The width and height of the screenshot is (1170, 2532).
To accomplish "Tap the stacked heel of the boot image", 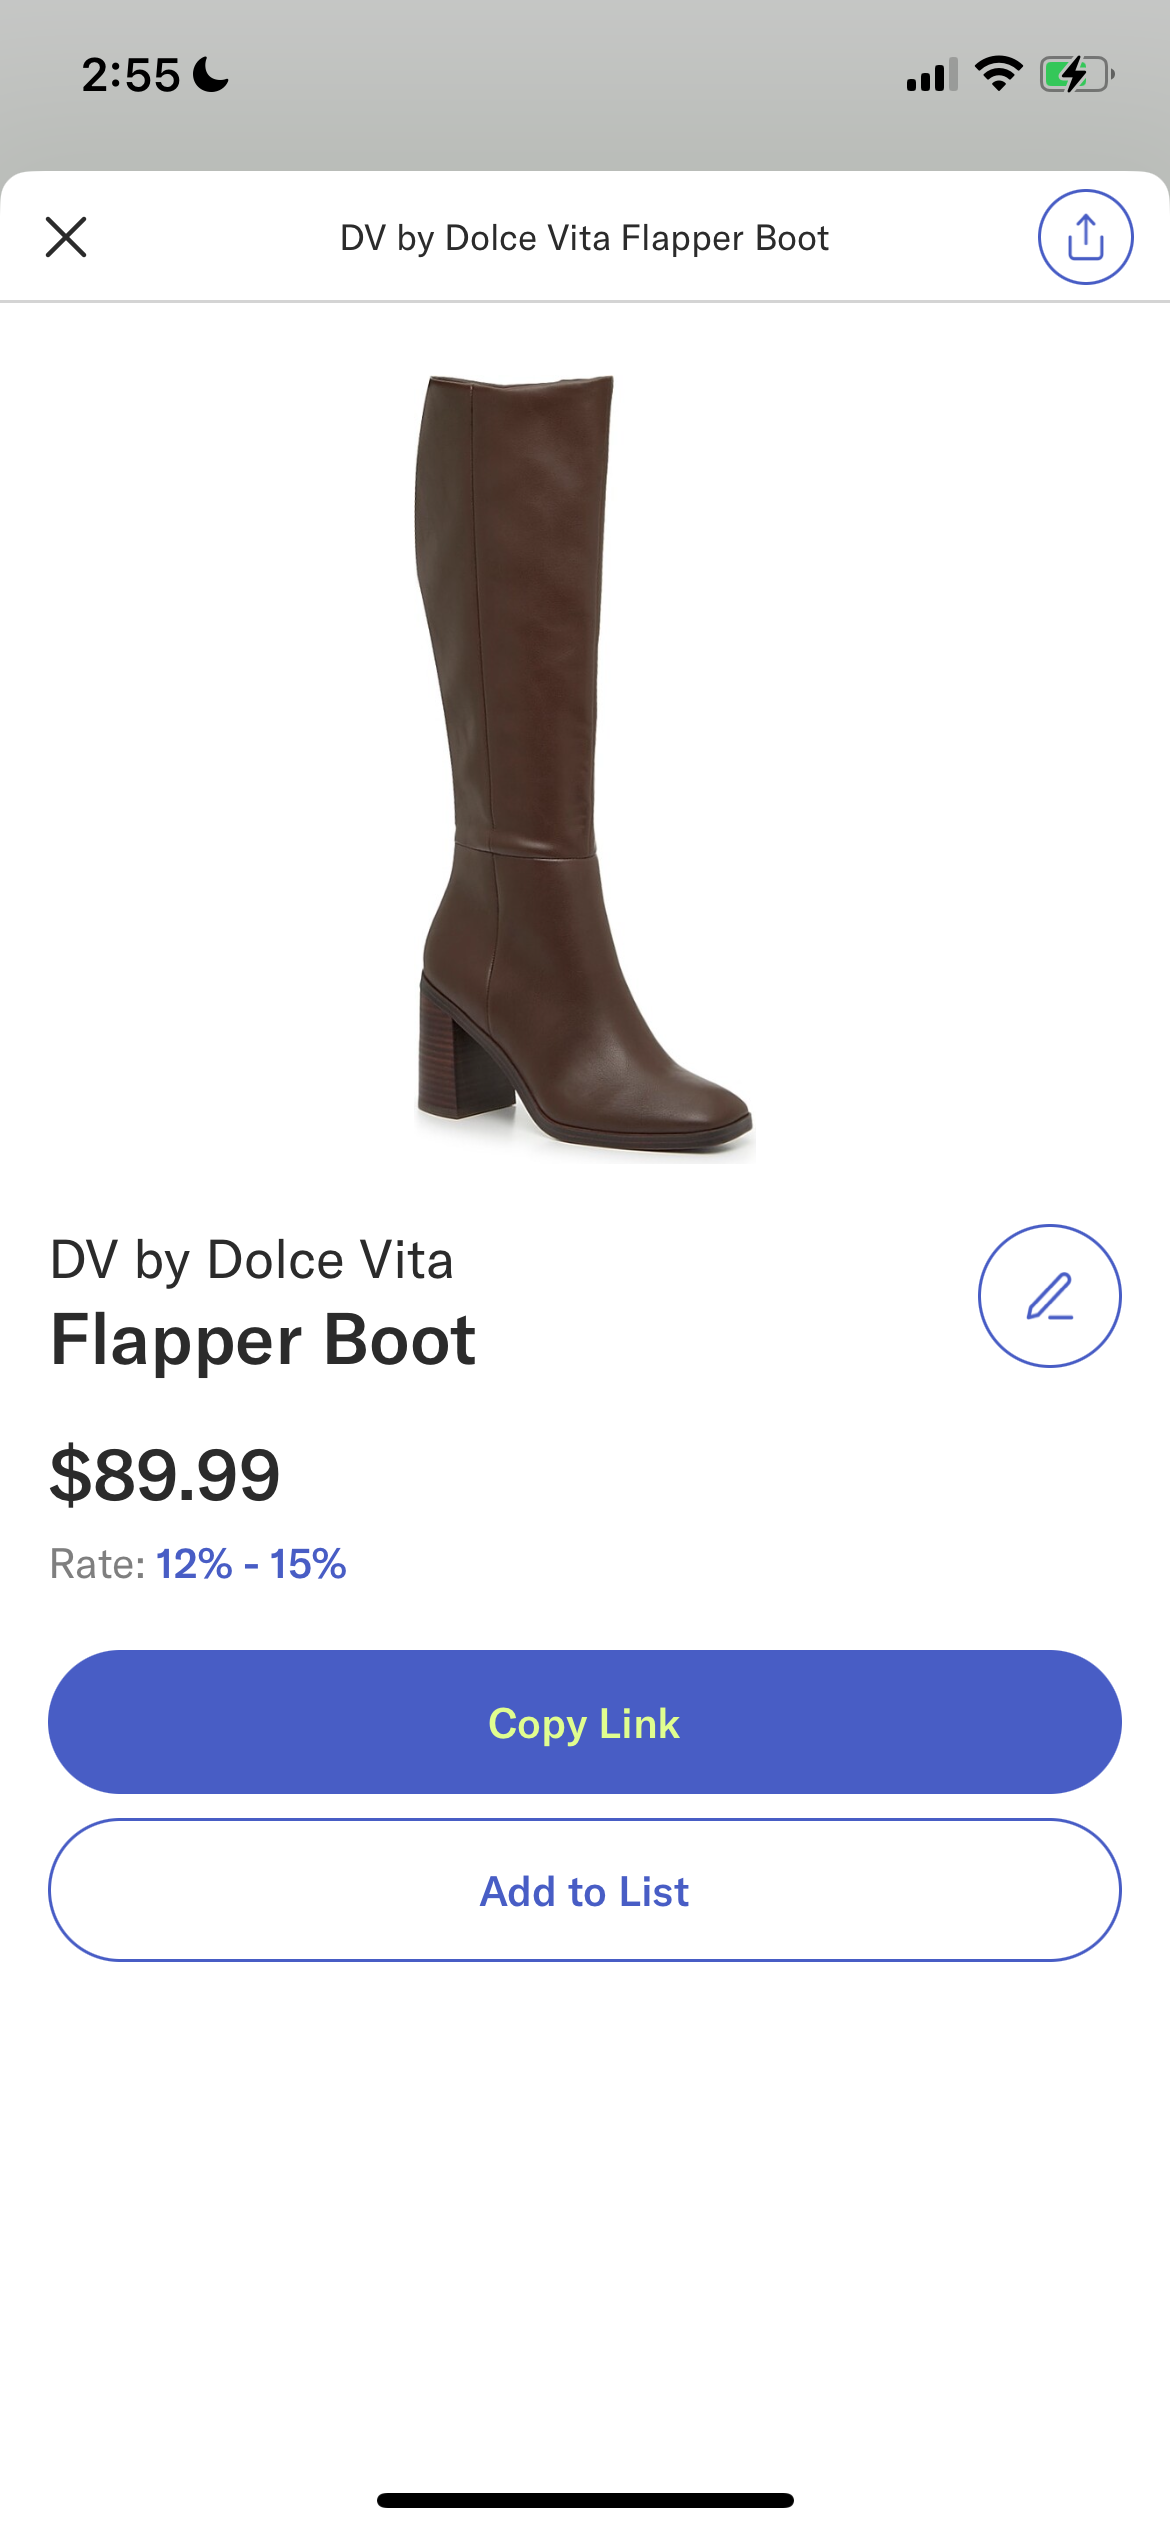I will tap(463, 1050).
